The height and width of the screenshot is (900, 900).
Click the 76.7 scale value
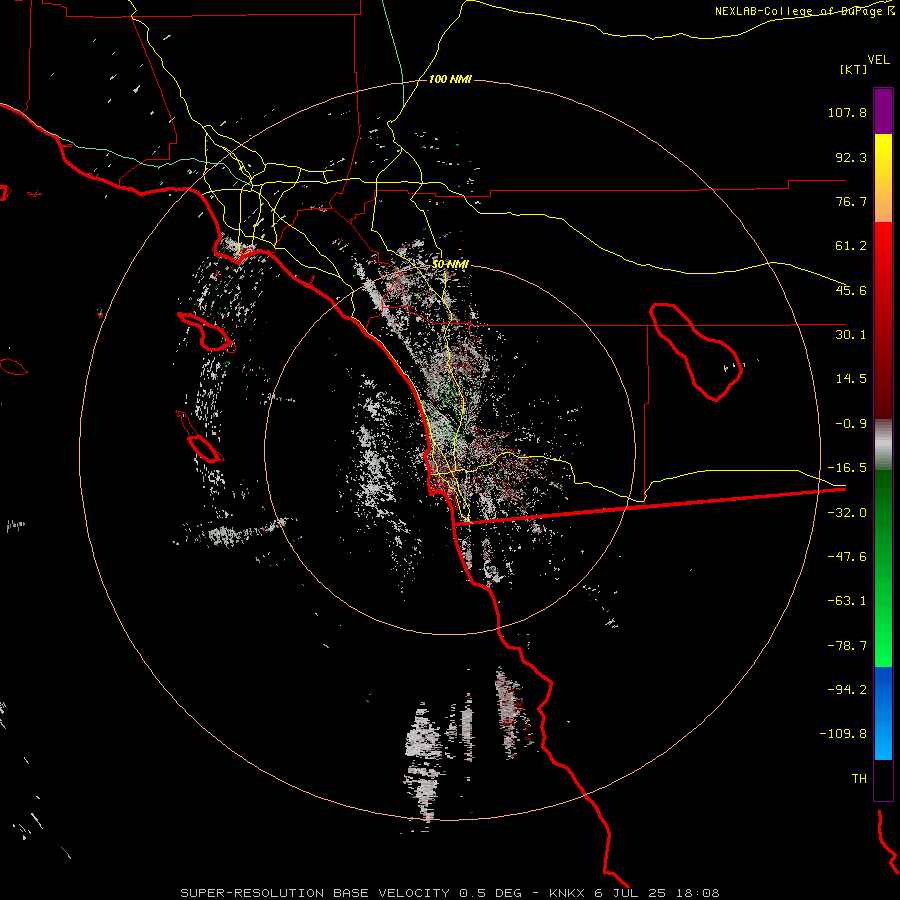[x=851, y=201]
